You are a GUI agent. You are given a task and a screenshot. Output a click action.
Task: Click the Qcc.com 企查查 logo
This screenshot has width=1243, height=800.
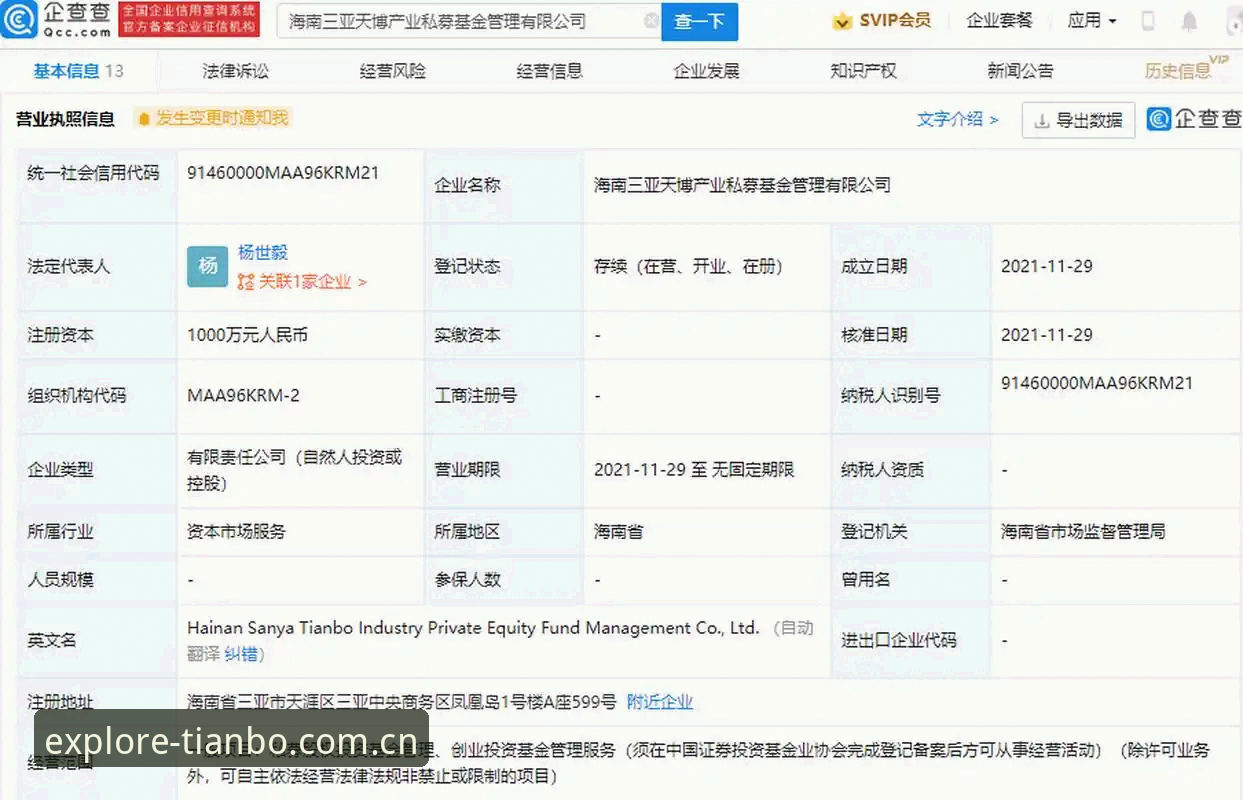coord(56,19)
